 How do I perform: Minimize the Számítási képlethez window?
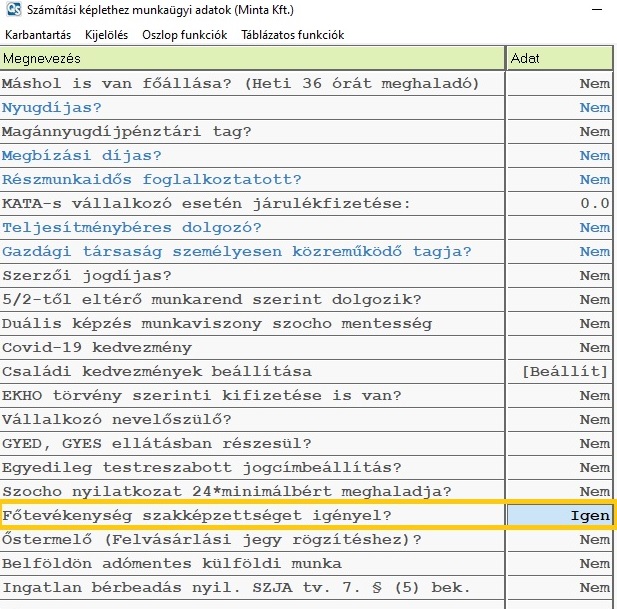(x=598, y=11)
